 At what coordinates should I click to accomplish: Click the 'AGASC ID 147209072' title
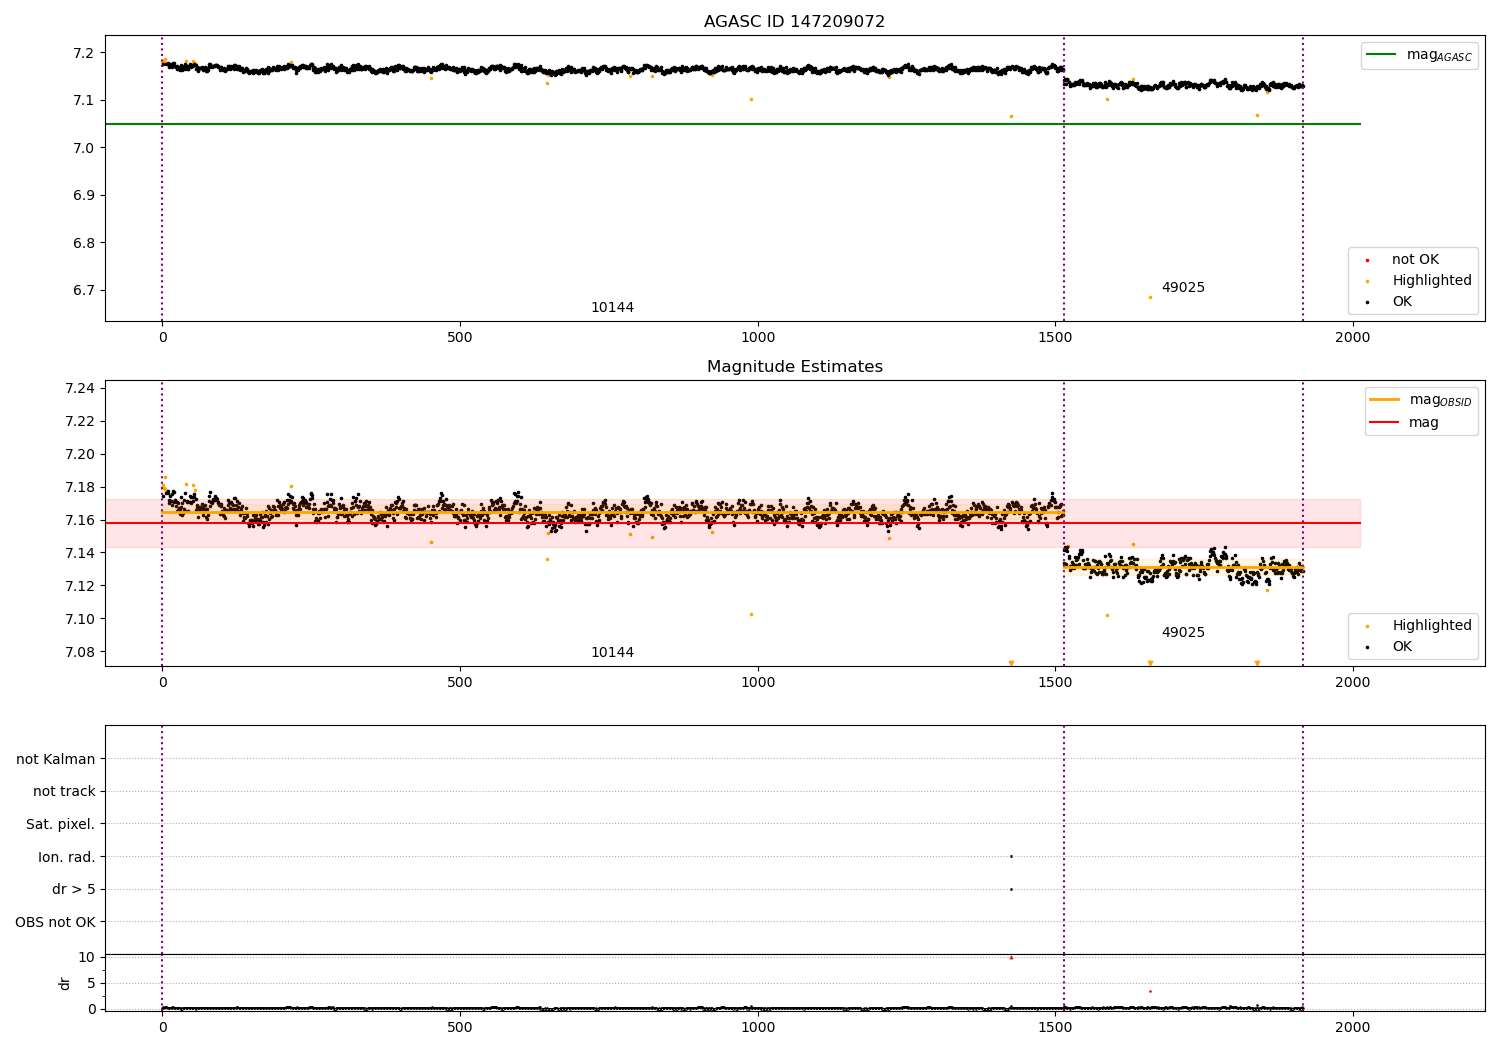tap(795, 22)
